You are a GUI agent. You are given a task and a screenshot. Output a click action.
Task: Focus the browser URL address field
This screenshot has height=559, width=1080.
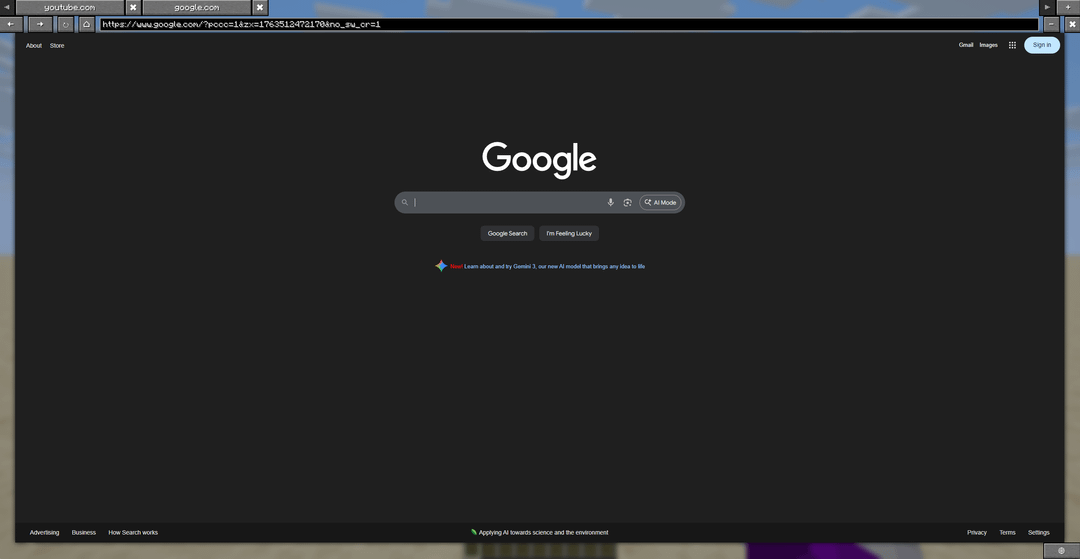tap(568, 24)
